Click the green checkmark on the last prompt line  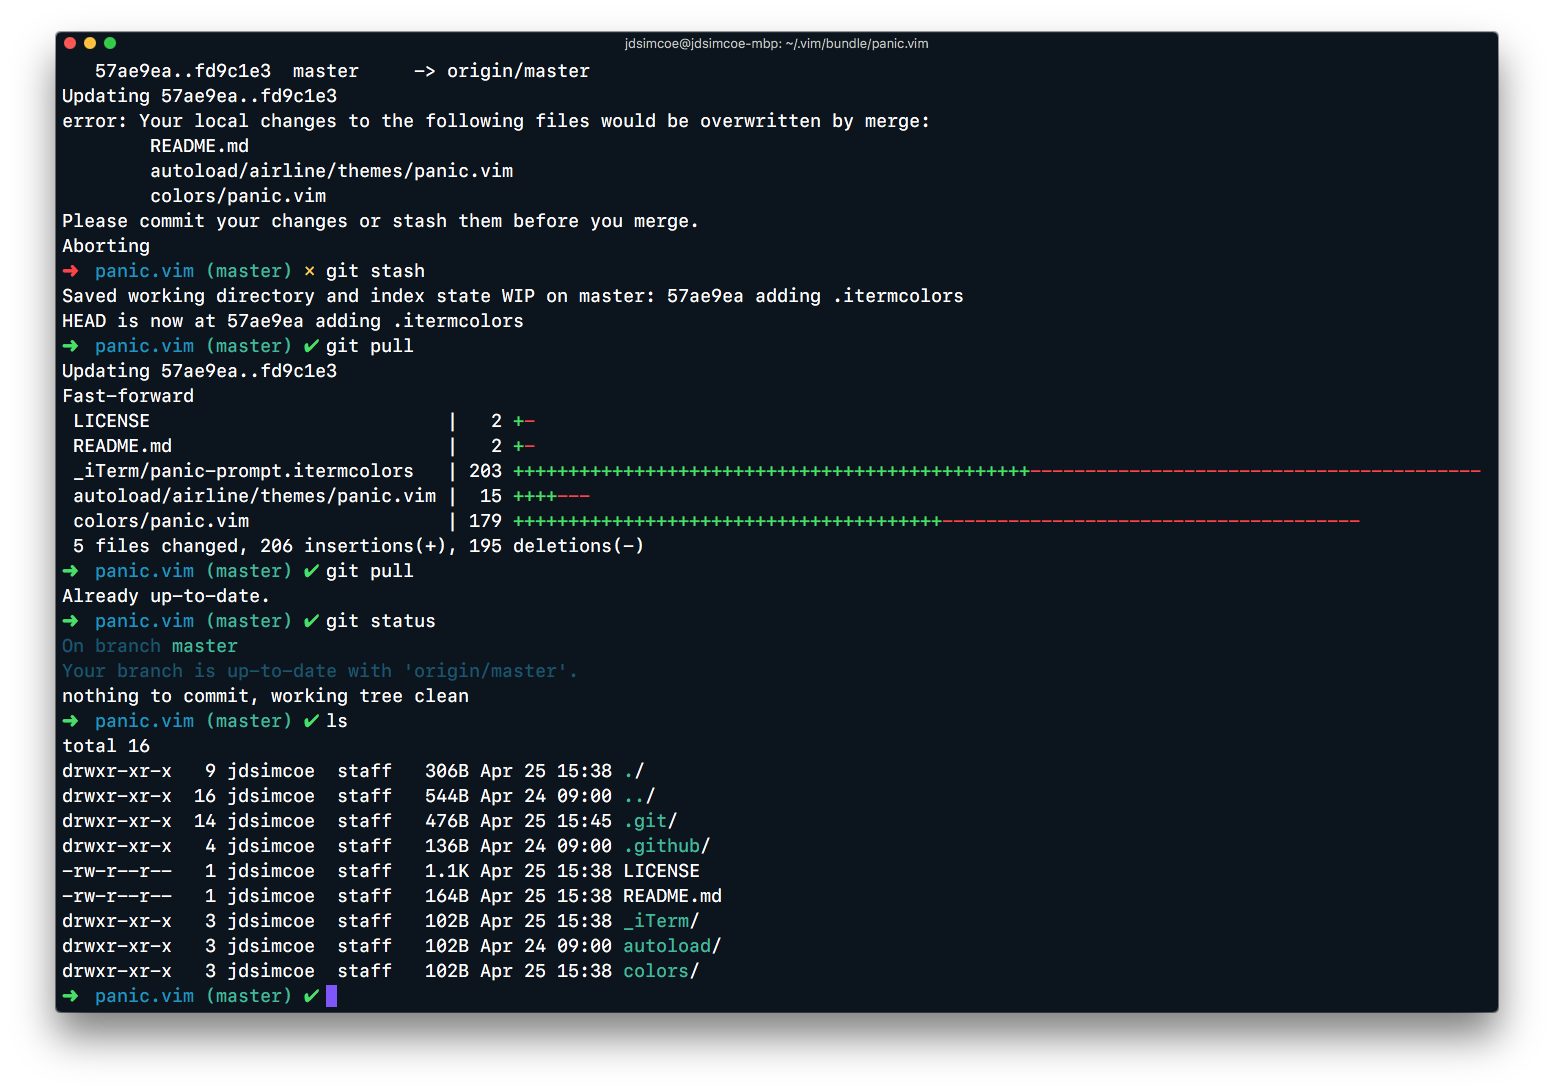[311, 996]
